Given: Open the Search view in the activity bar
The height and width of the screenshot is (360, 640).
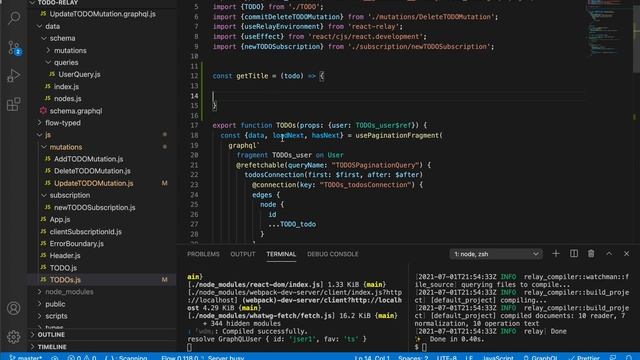Looking at the screenshot, I should [x=14, y=17].
